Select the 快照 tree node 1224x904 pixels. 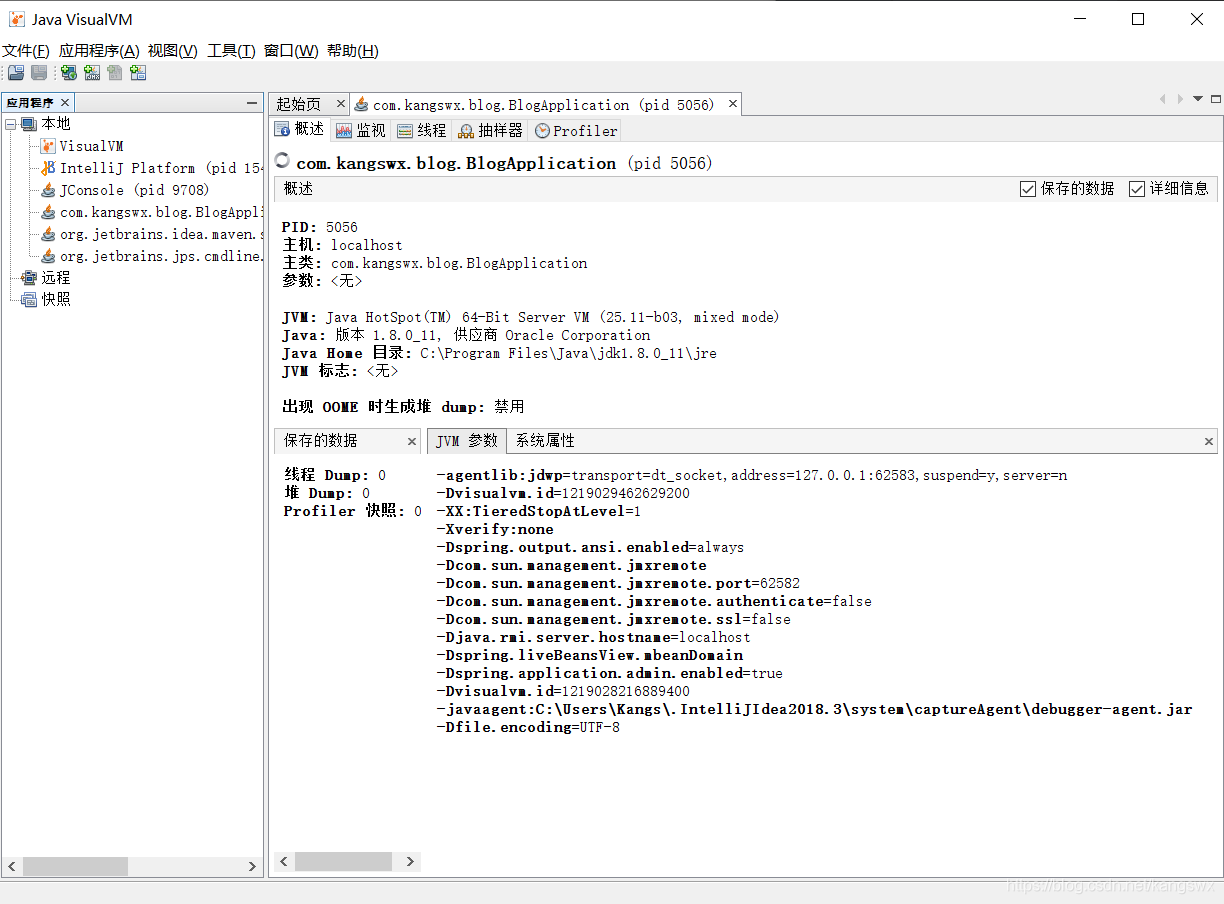point(56,300)
